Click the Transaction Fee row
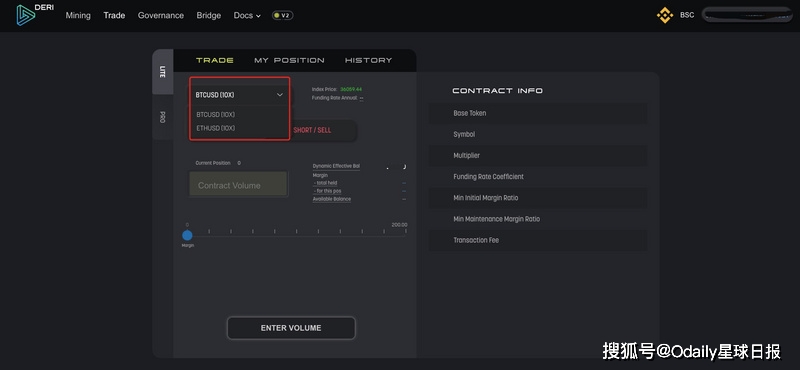This screenshot has width=800, height=370. coord(538,240)
